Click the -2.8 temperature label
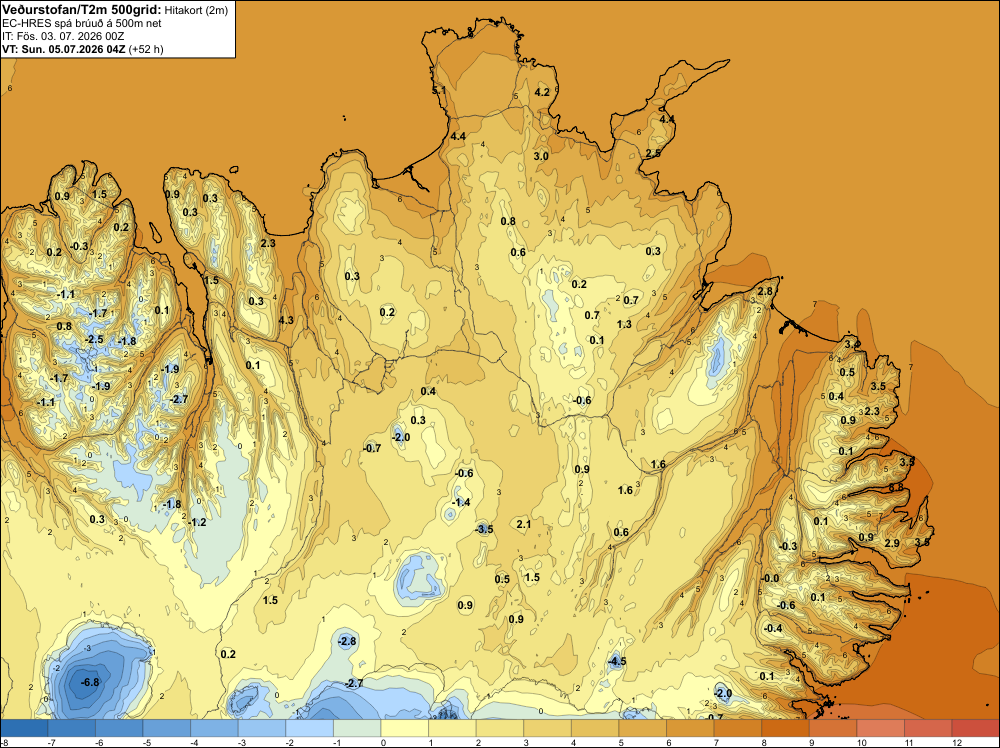Screen dimensions: 1000x748 point(347,641)
